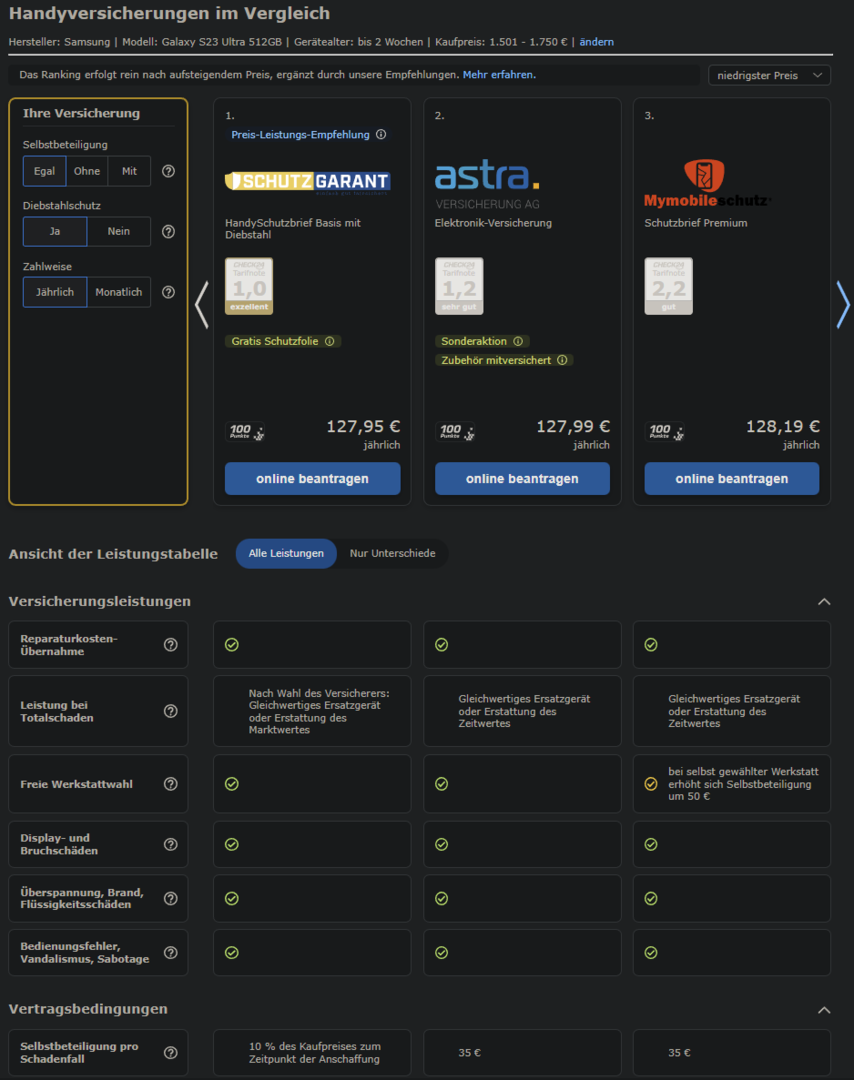This screenshot has height=1080, width=854.
Task: Click info icon on Gratis Schutzfolie badge
Action: (x=329, y=341)
